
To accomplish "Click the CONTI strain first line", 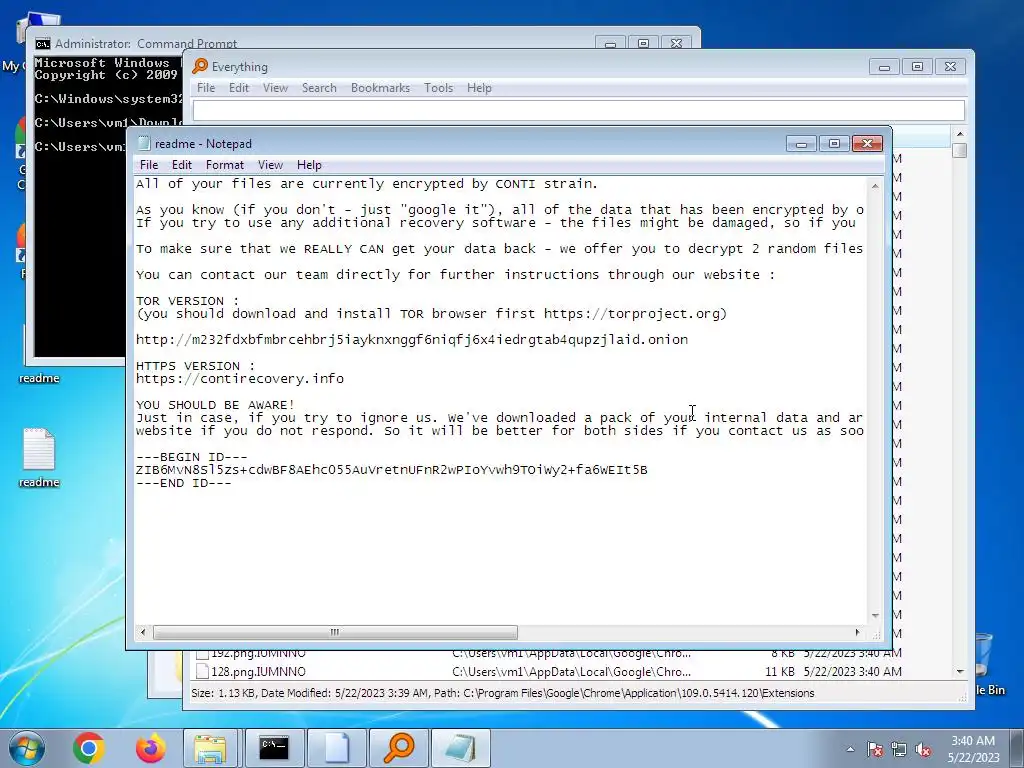I will tap(366, 184).
